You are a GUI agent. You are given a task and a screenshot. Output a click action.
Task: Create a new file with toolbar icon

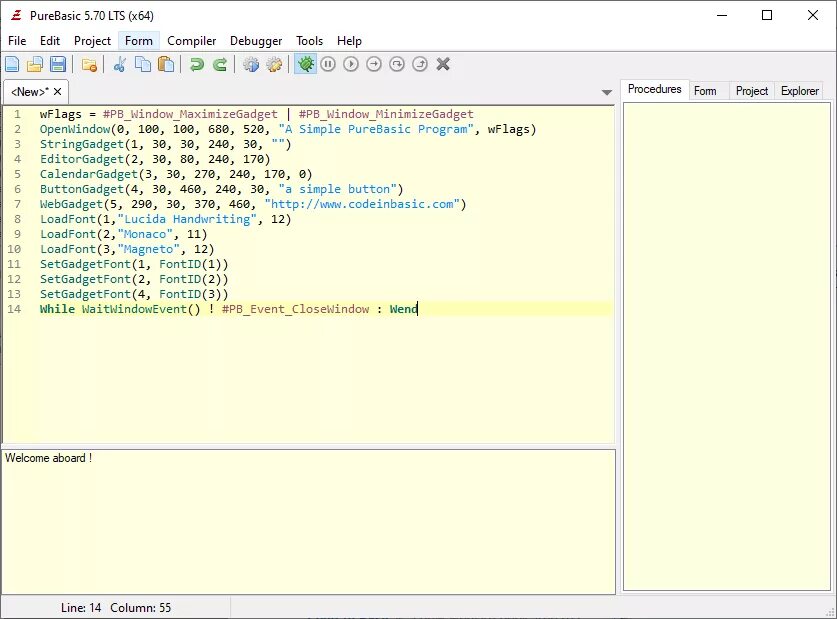(x=12, y=65)
